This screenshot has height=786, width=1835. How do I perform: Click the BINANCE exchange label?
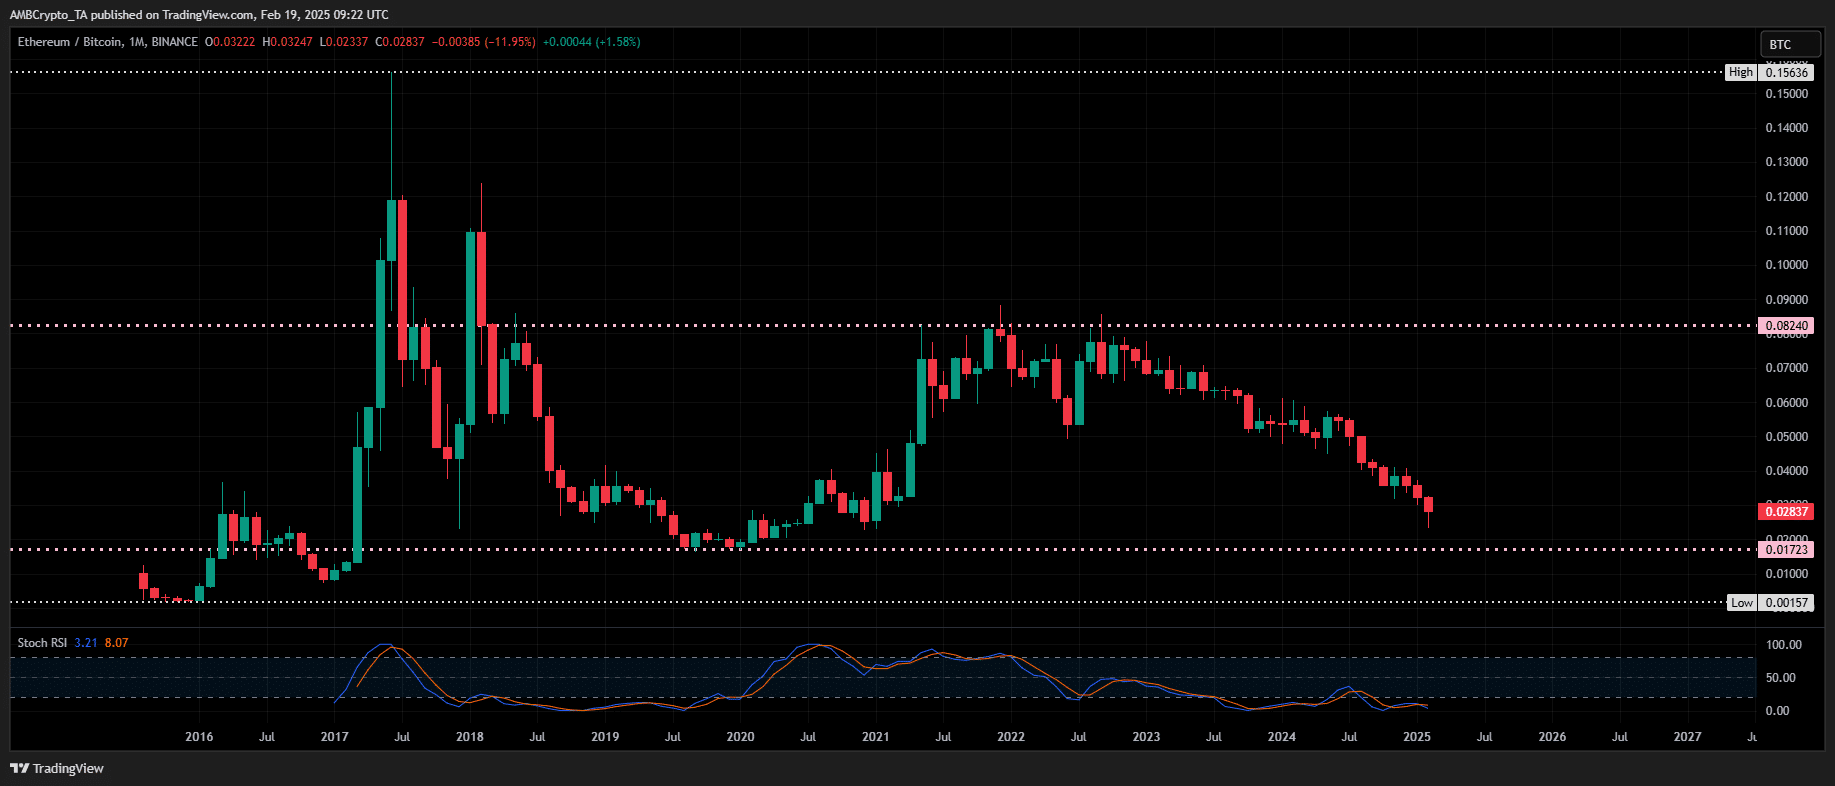[x=175, y=42]
